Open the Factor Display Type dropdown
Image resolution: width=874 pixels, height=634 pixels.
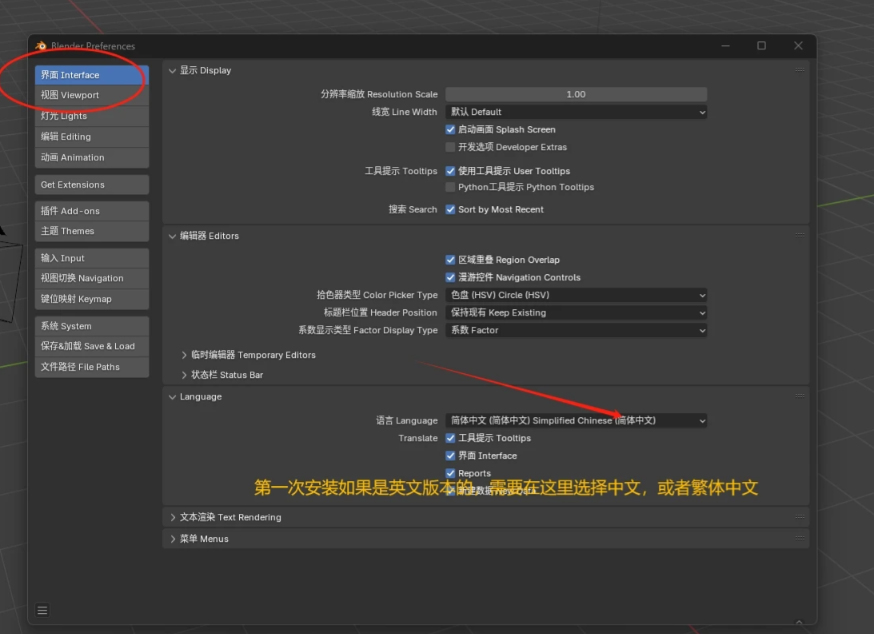point(576,330)
